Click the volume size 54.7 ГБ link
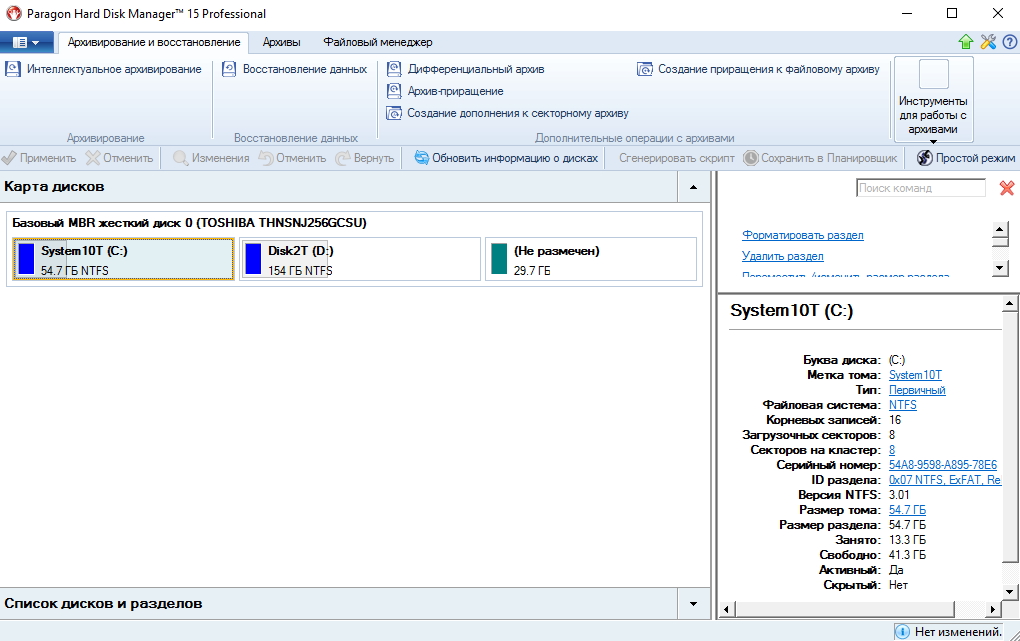This screenshot has width=1020, height=641. (x=907, y=510)
